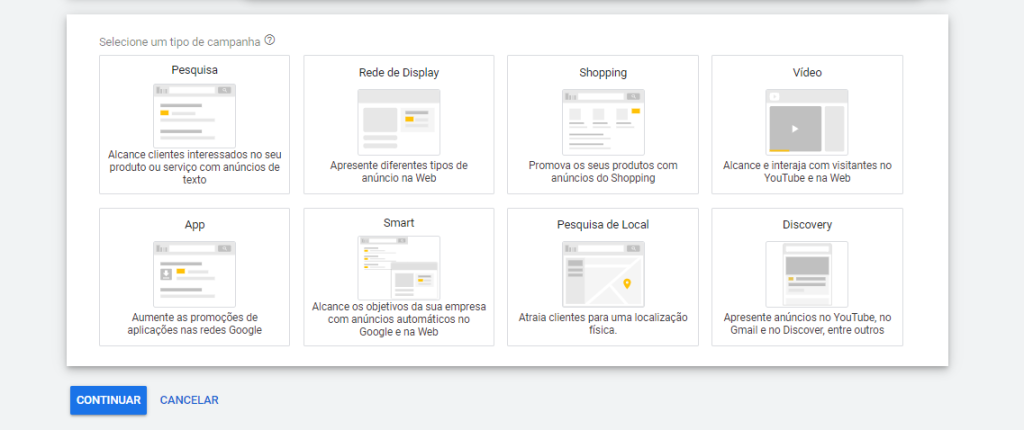The image size is (1024, 430).
Task: Click the Vídeo campaign player illustration
Action: click(807, 122)
